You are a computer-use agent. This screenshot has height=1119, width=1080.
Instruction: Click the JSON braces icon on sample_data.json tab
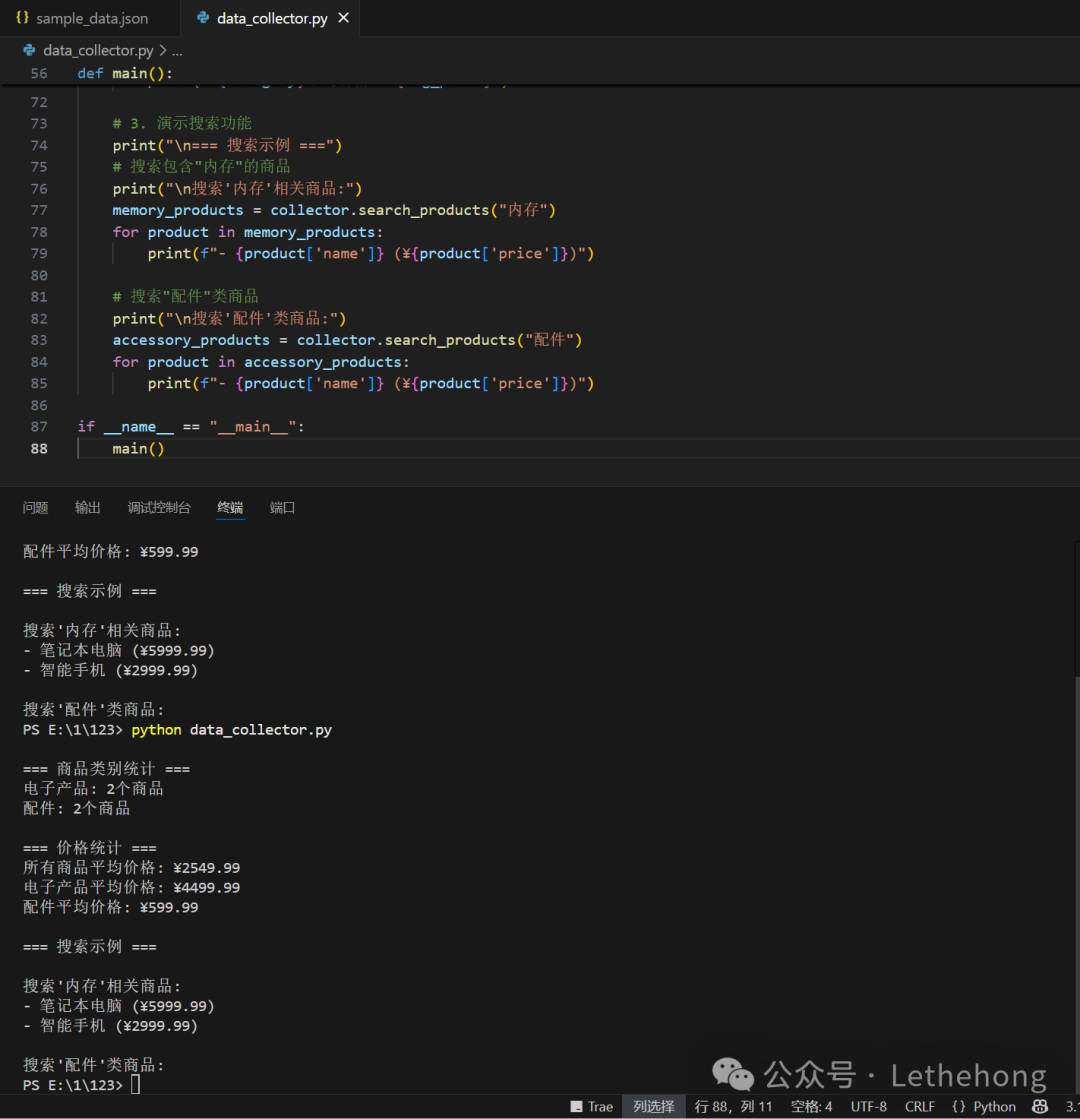[22, 18]
